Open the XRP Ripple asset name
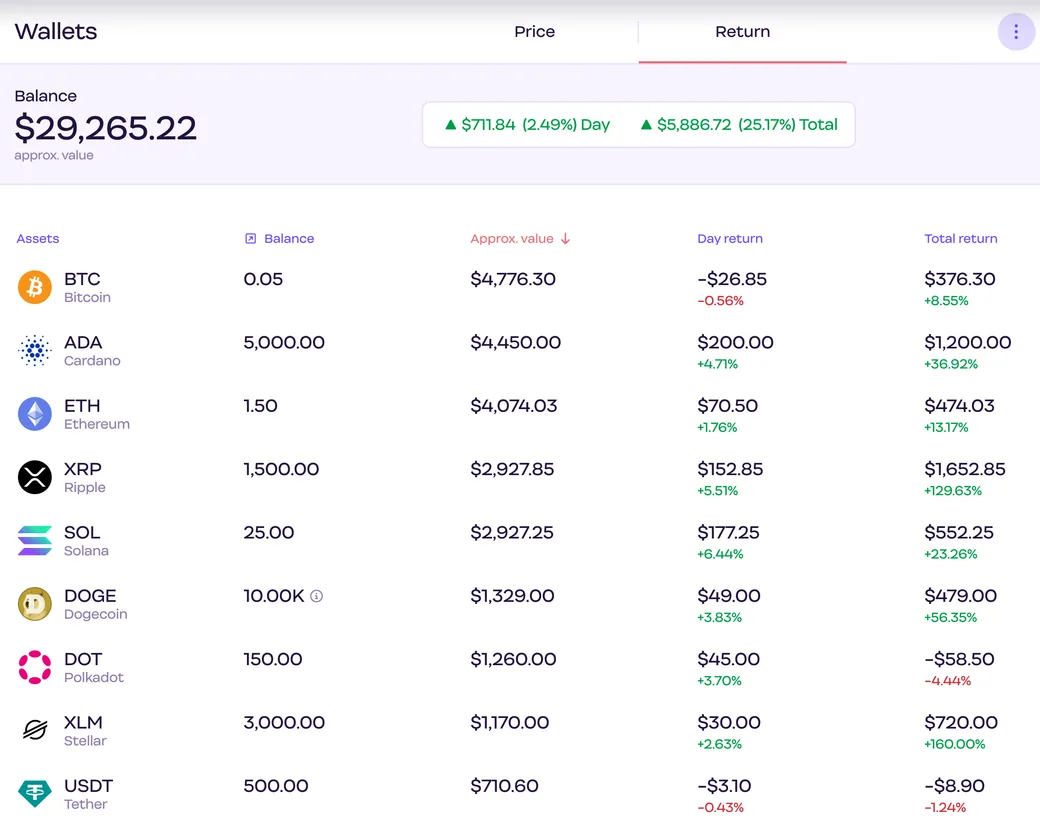 pyautogui.click(x=84, y=477)
